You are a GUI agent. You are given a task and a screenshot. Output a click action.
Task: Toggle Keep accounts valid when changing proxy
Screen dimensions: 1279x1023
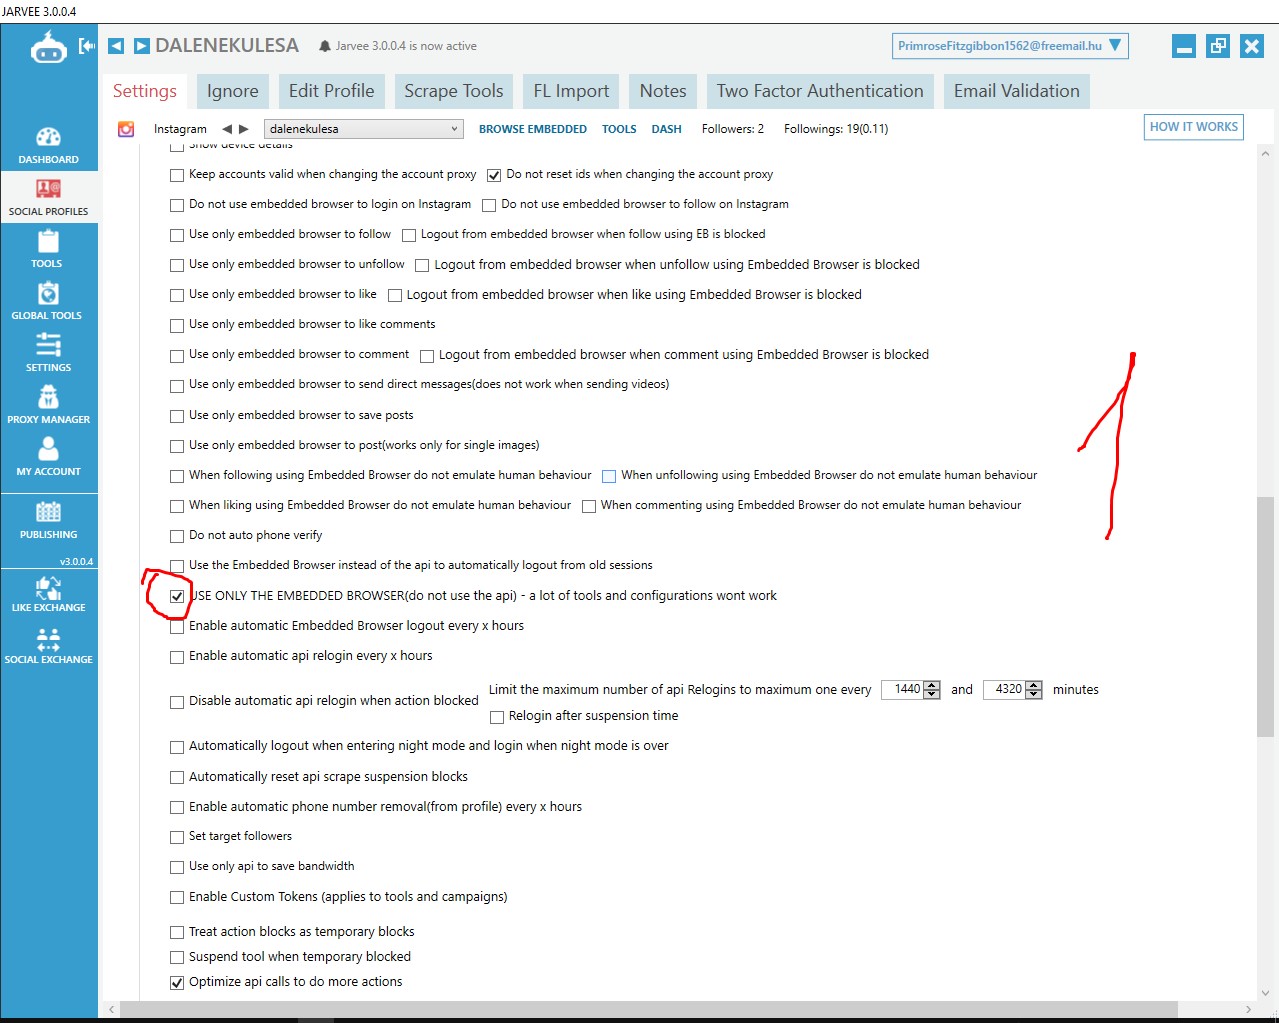pyautogui.click(x=177, y=175)
